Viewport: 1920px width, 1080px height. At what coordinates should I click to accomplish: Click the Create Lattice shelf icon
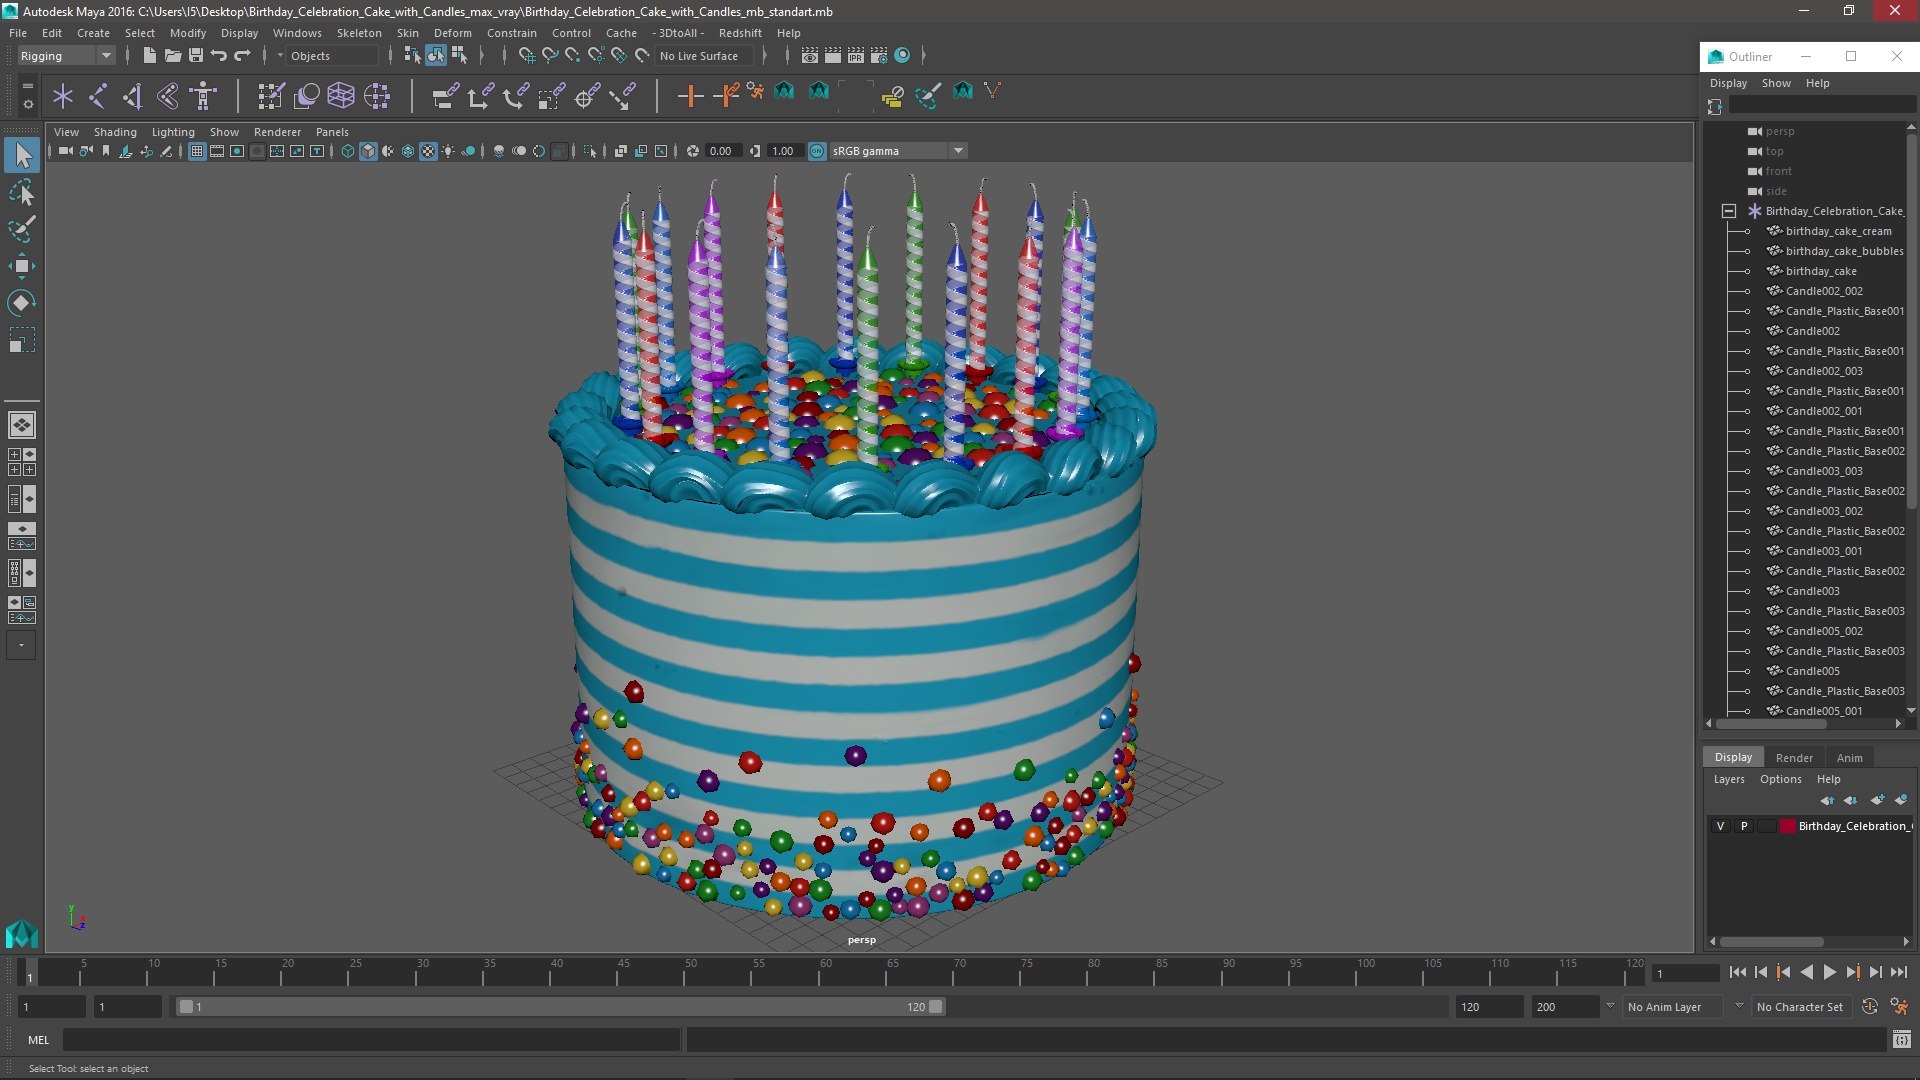coord(341,96)
